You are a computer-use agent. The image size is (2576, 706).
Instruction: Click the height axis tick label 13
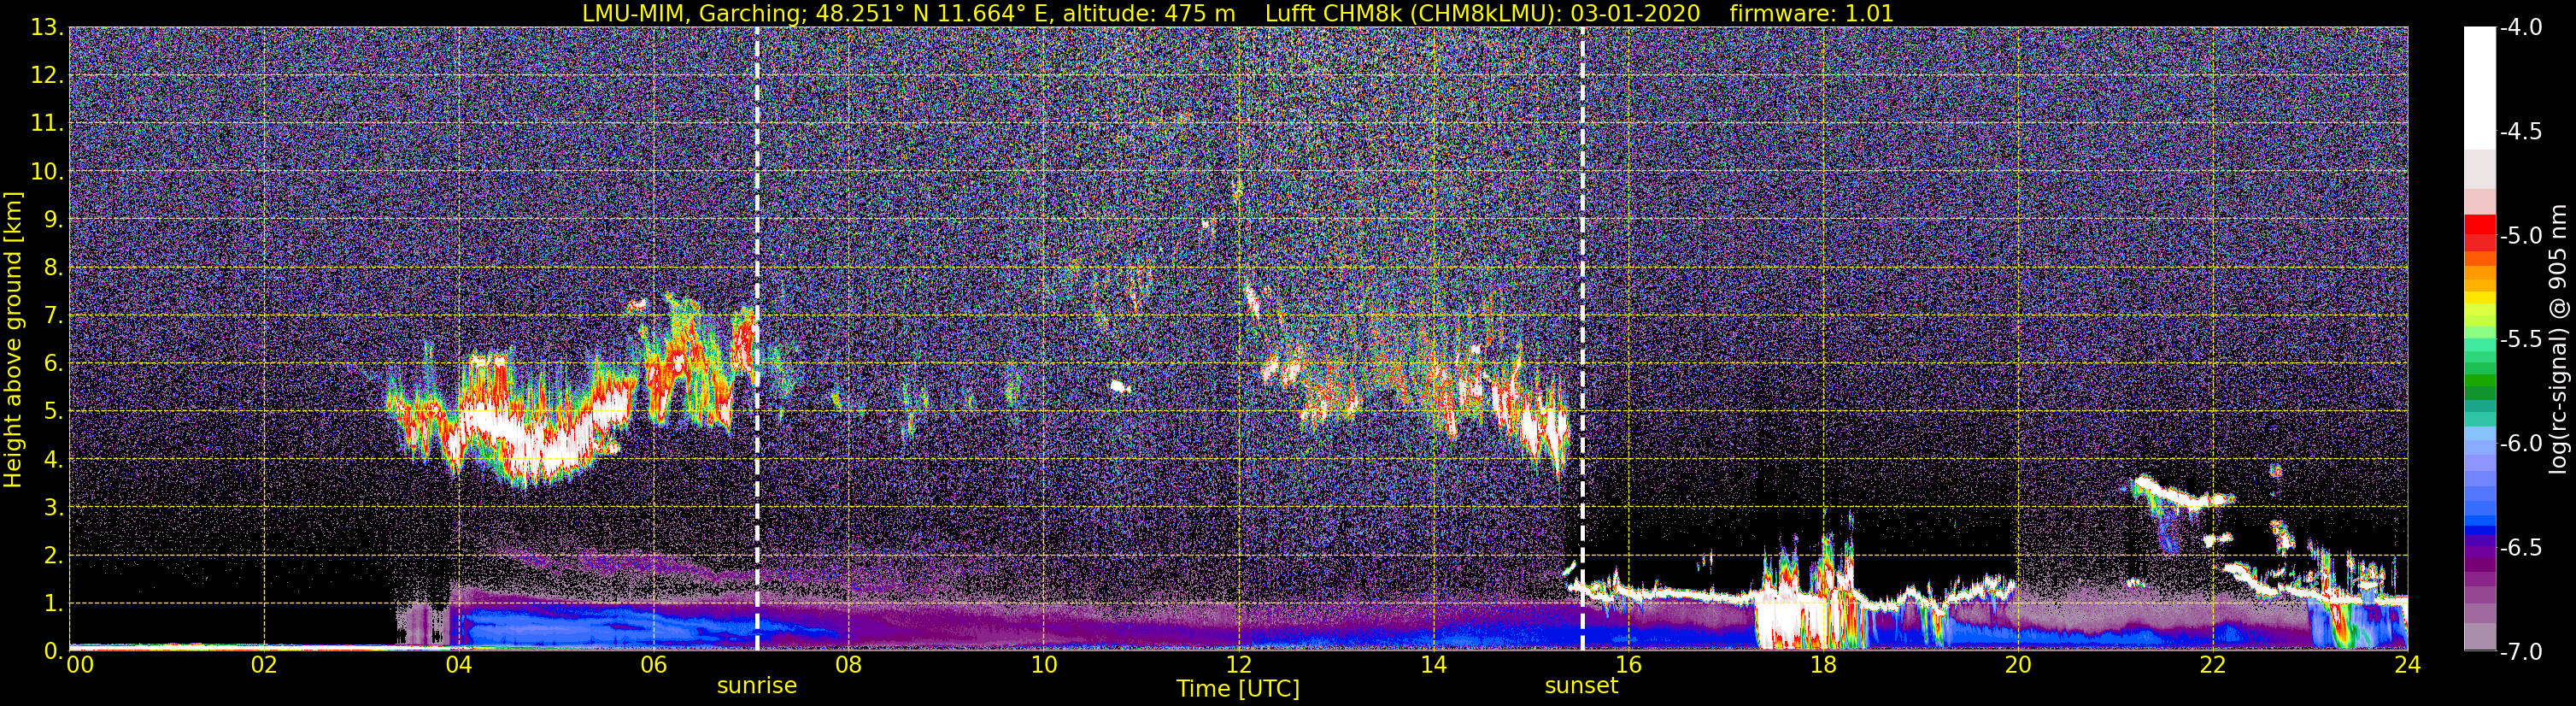point(47,28)
